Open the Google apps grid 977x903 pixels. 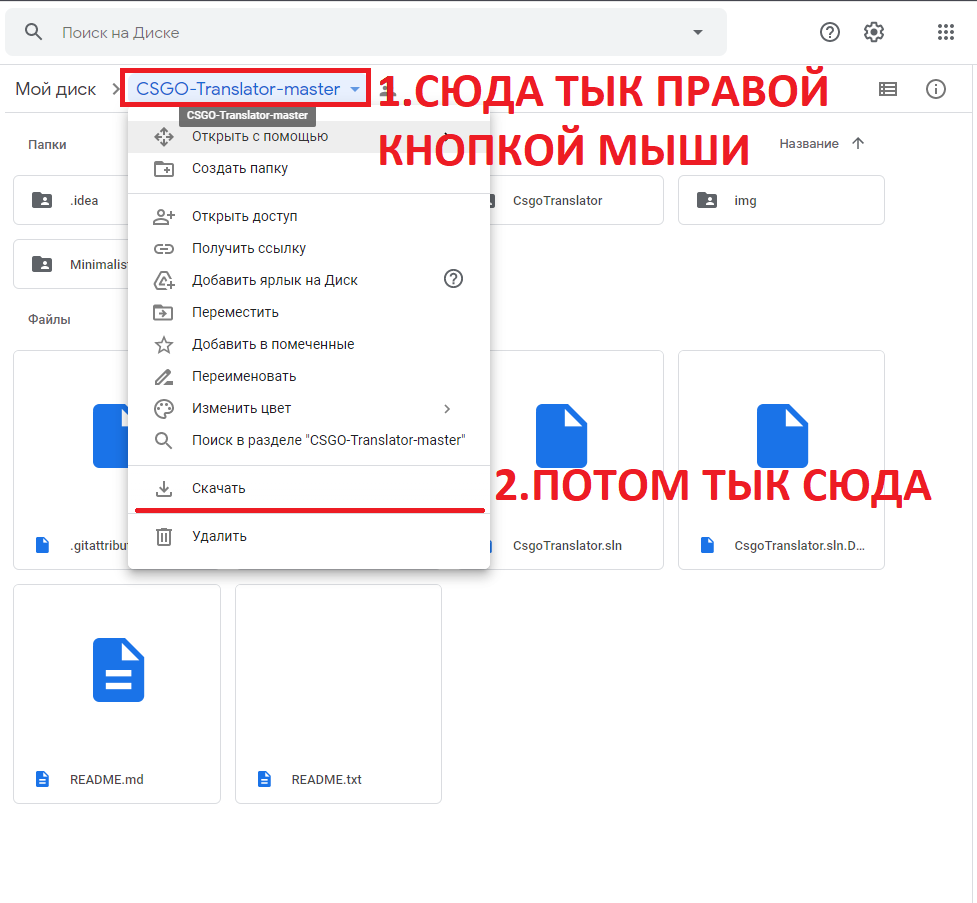click(x=945, y=32)
